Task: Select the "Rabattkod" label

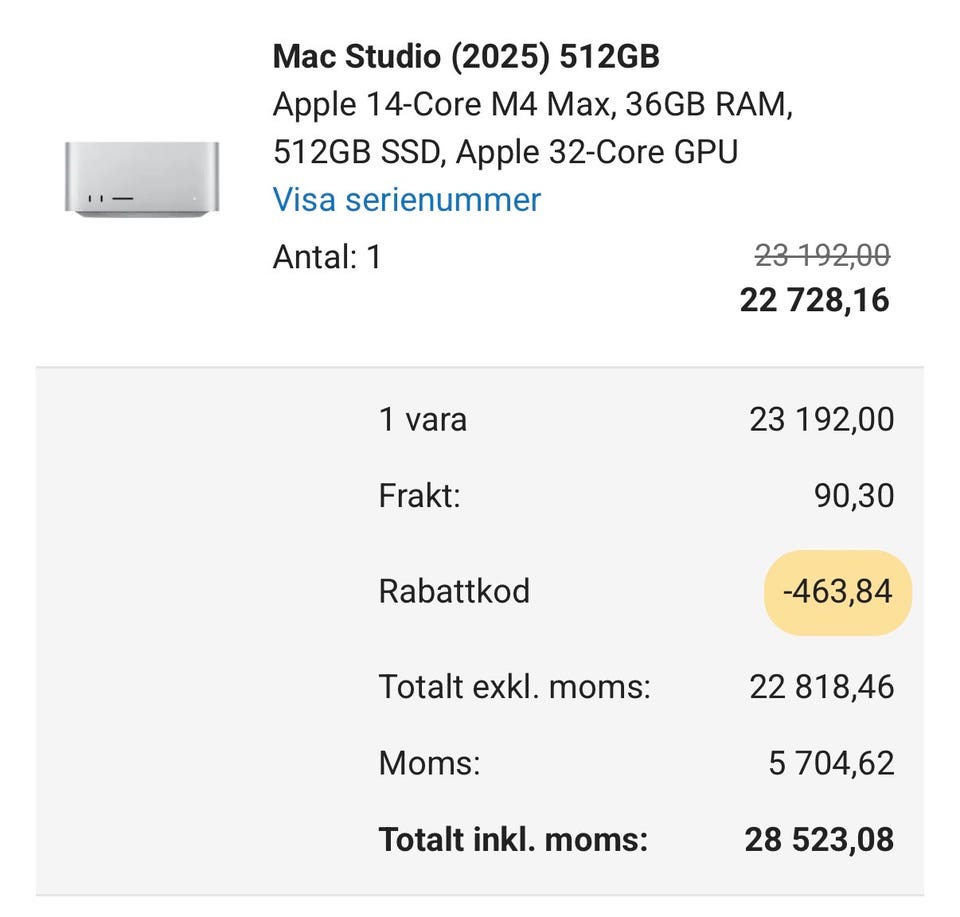Action: pyautogui.click(x=454, y=592)
